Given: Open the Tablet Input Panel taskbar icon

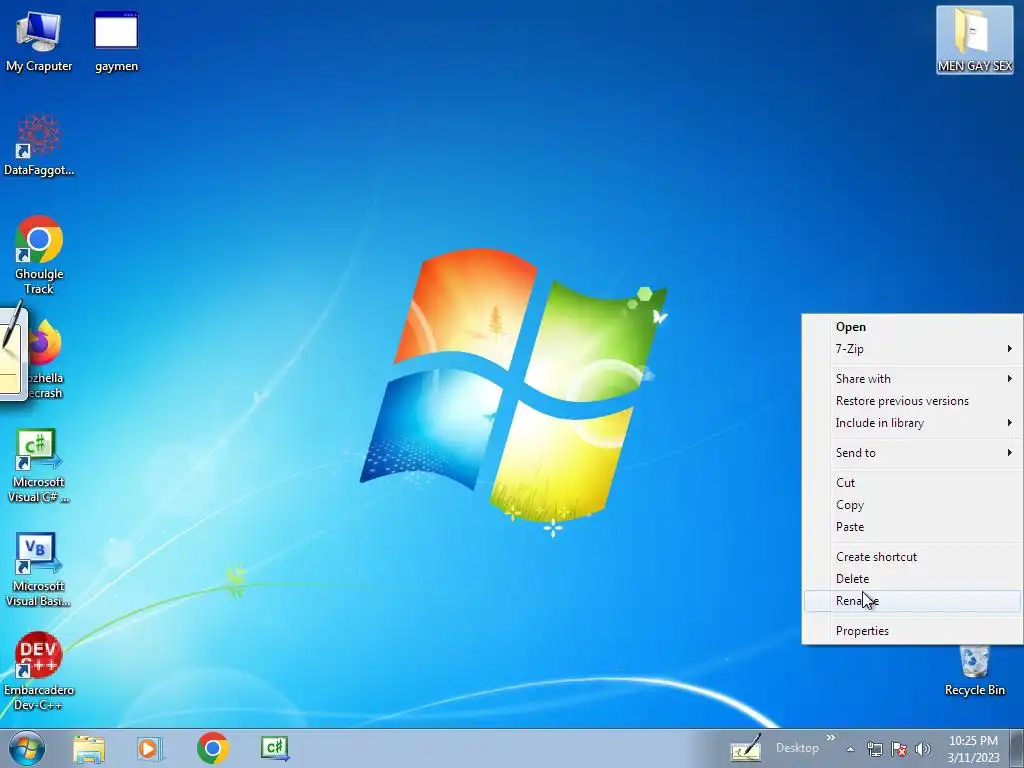Looking at the screenshot, I should click(746, 748).
